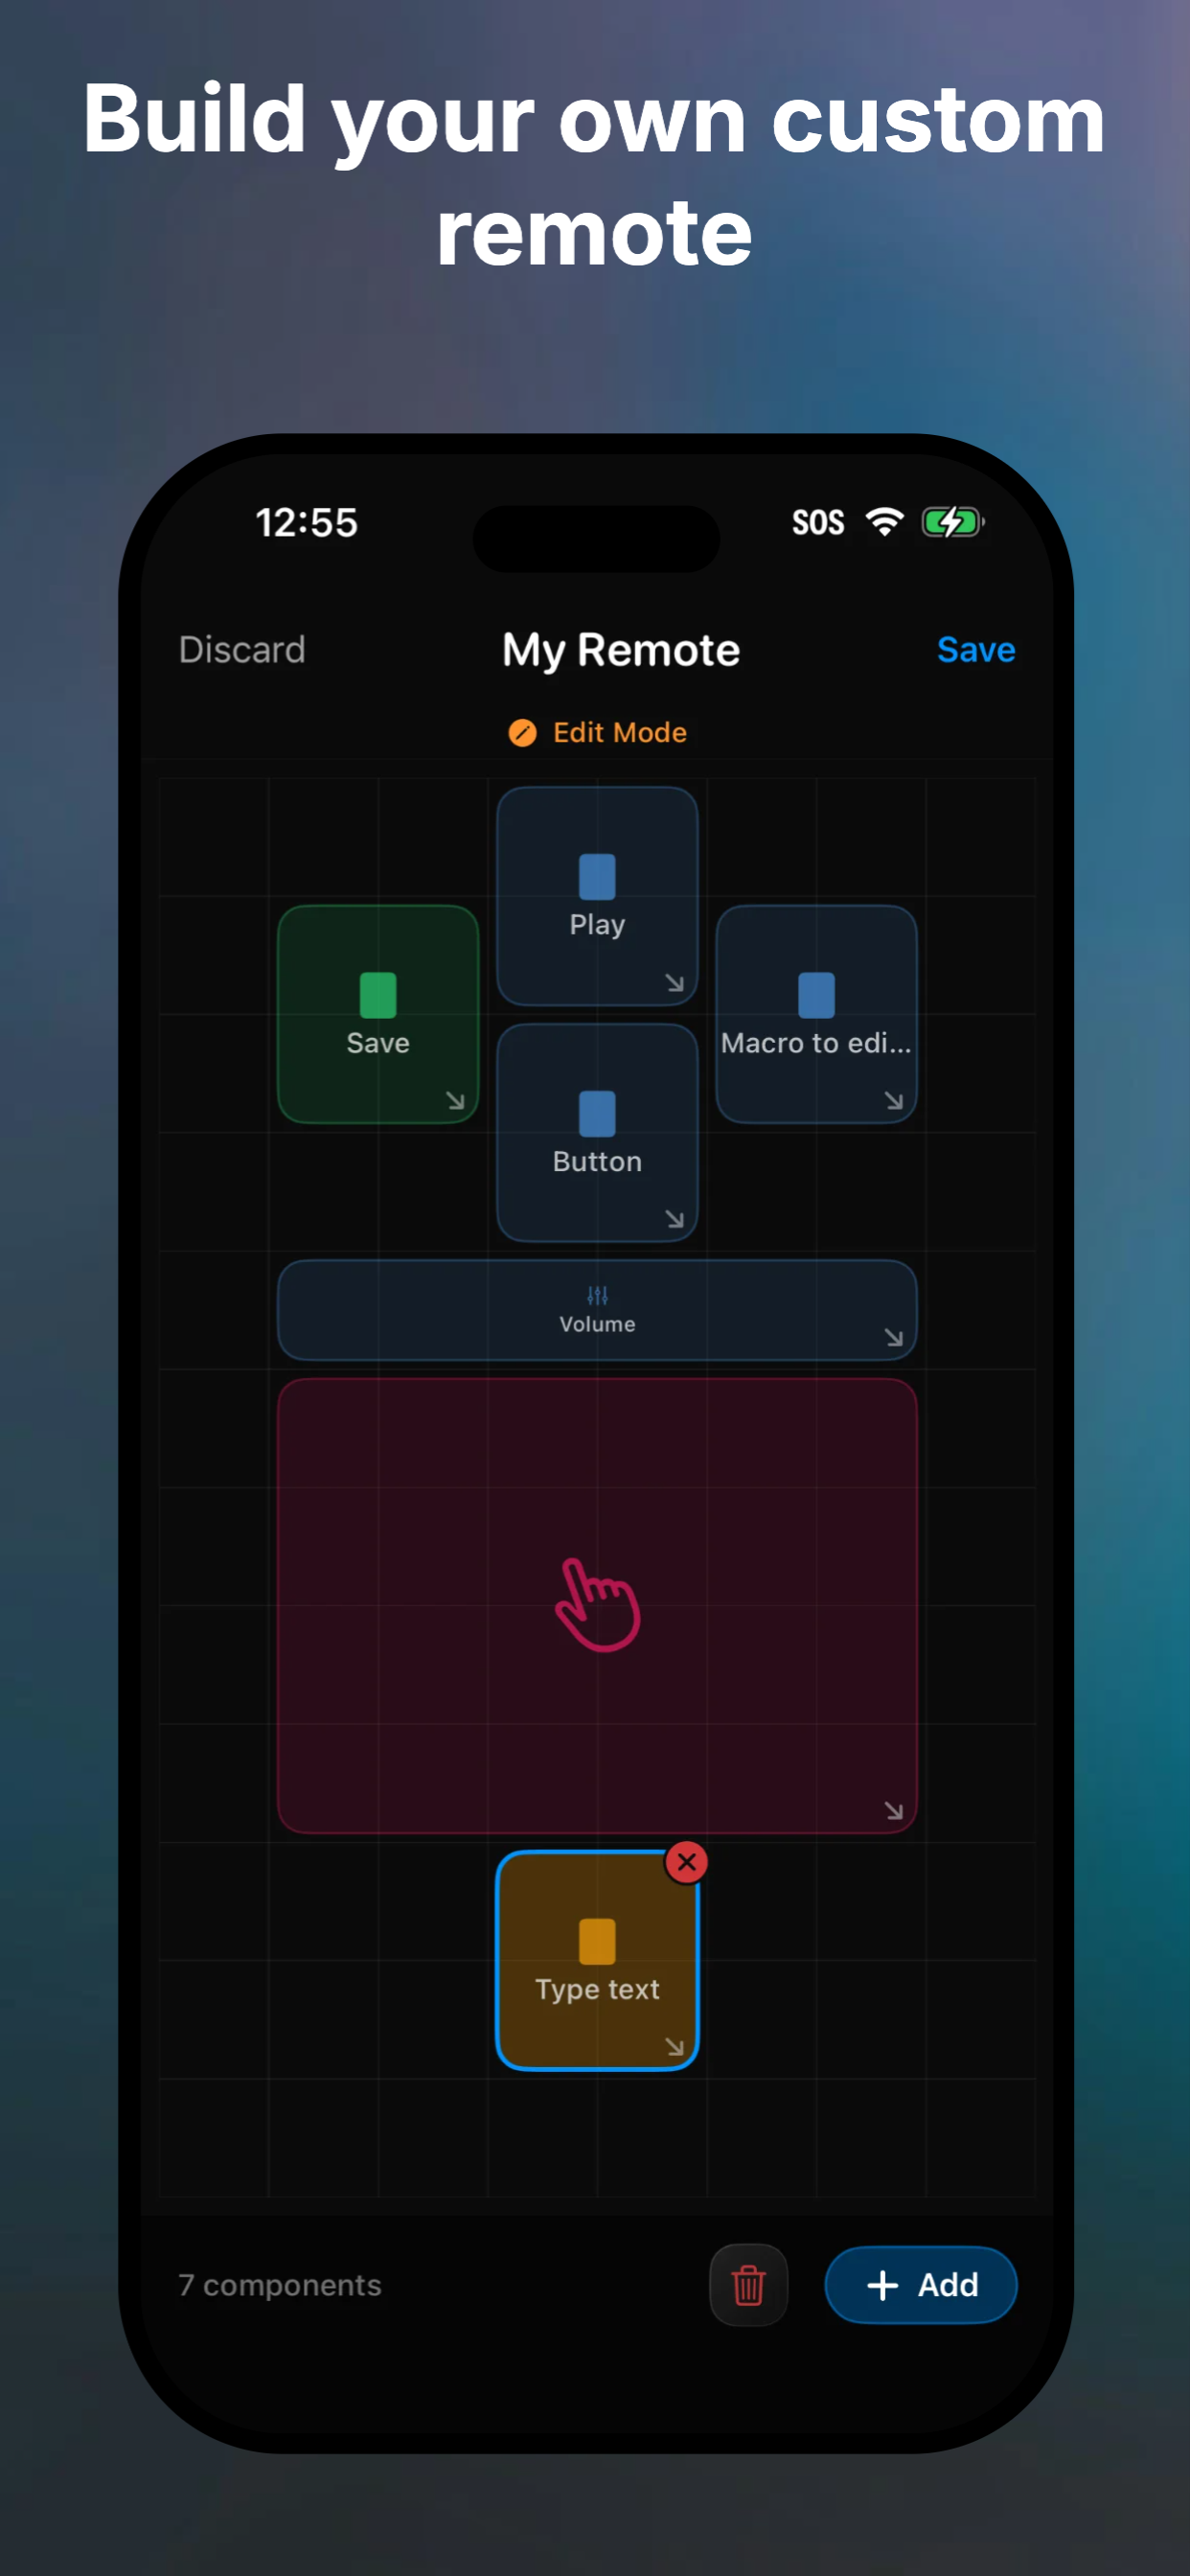Click resize arrow on Type text component
The height and width of the screenshot is (2576, 1190).
(x=675, y=2047)
